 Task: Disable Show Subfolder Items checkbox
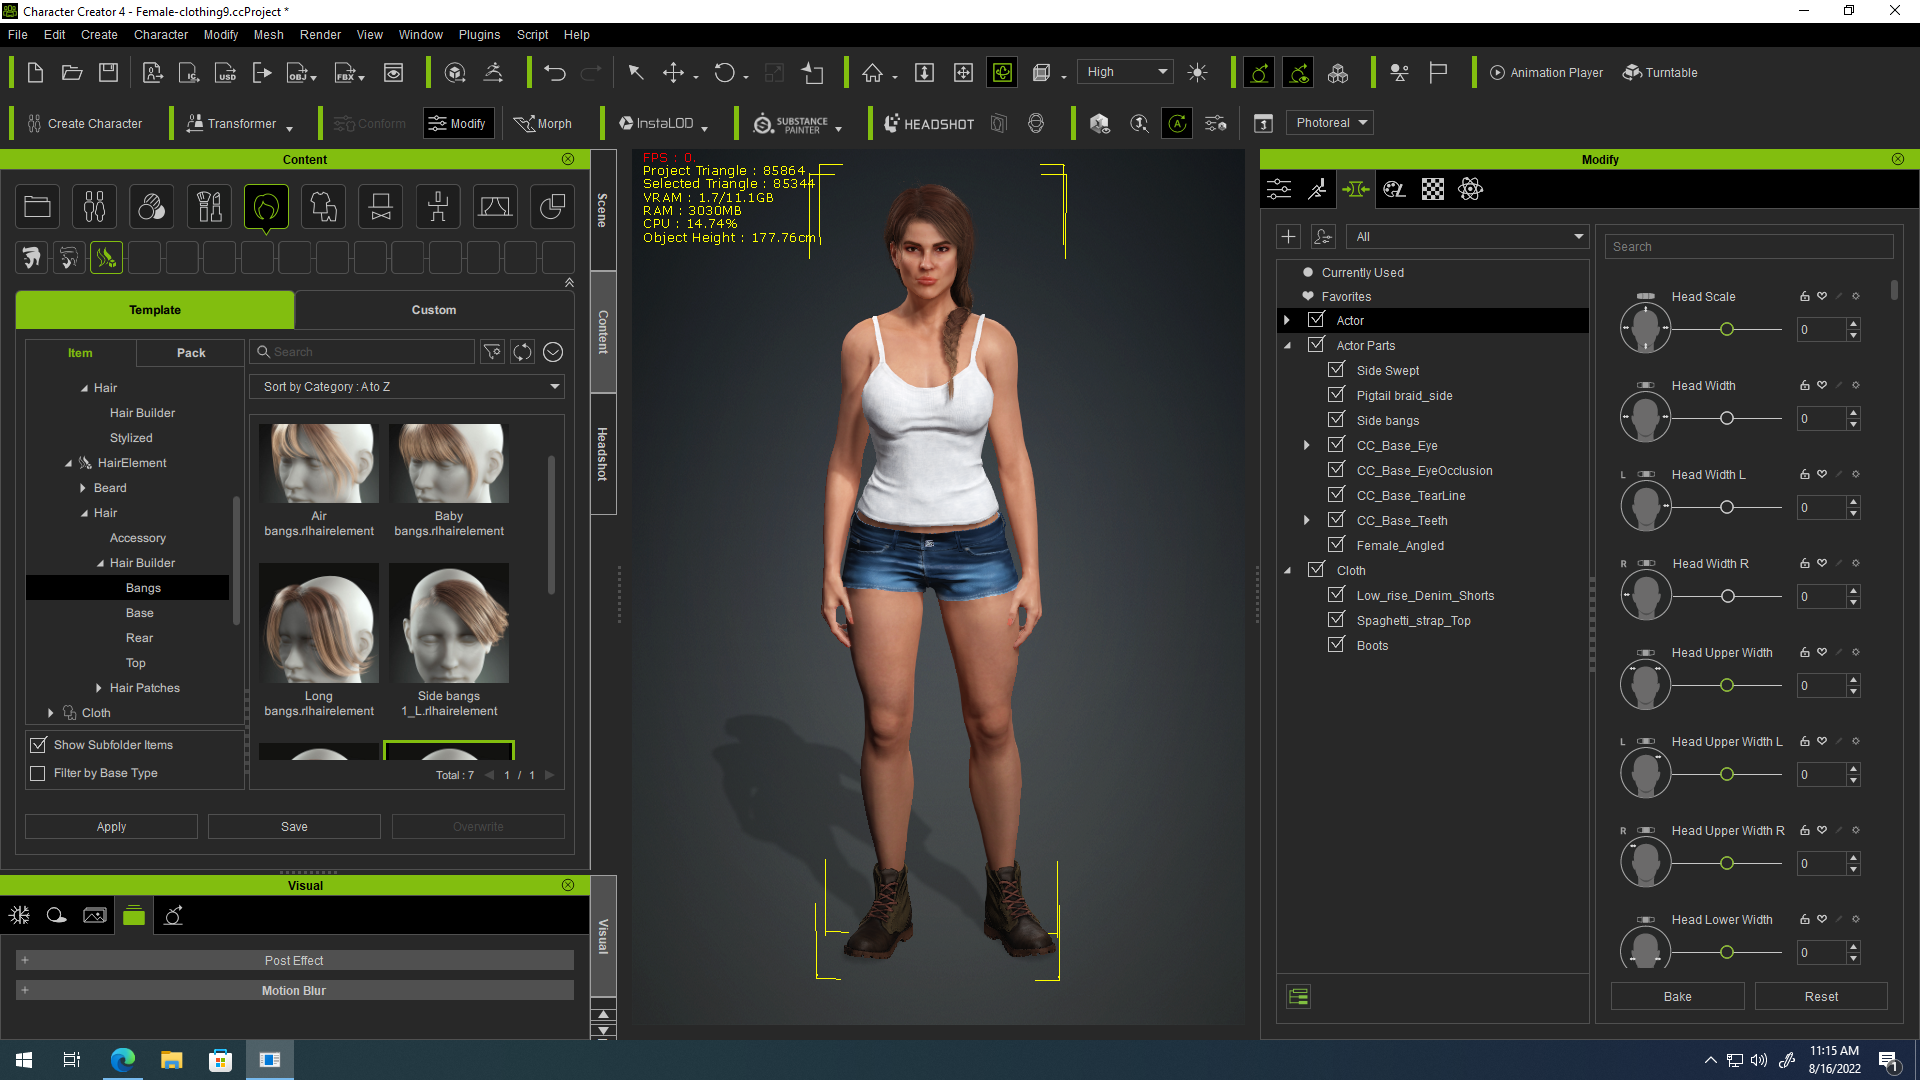[38, 745]
